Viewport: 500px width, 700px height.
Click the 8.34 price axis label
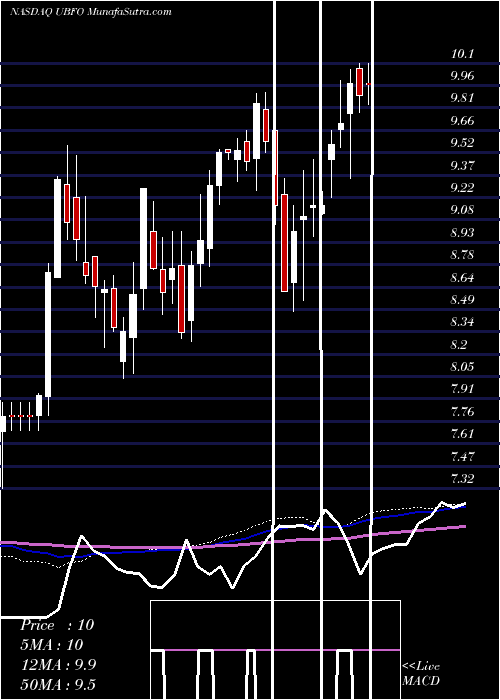462,322
